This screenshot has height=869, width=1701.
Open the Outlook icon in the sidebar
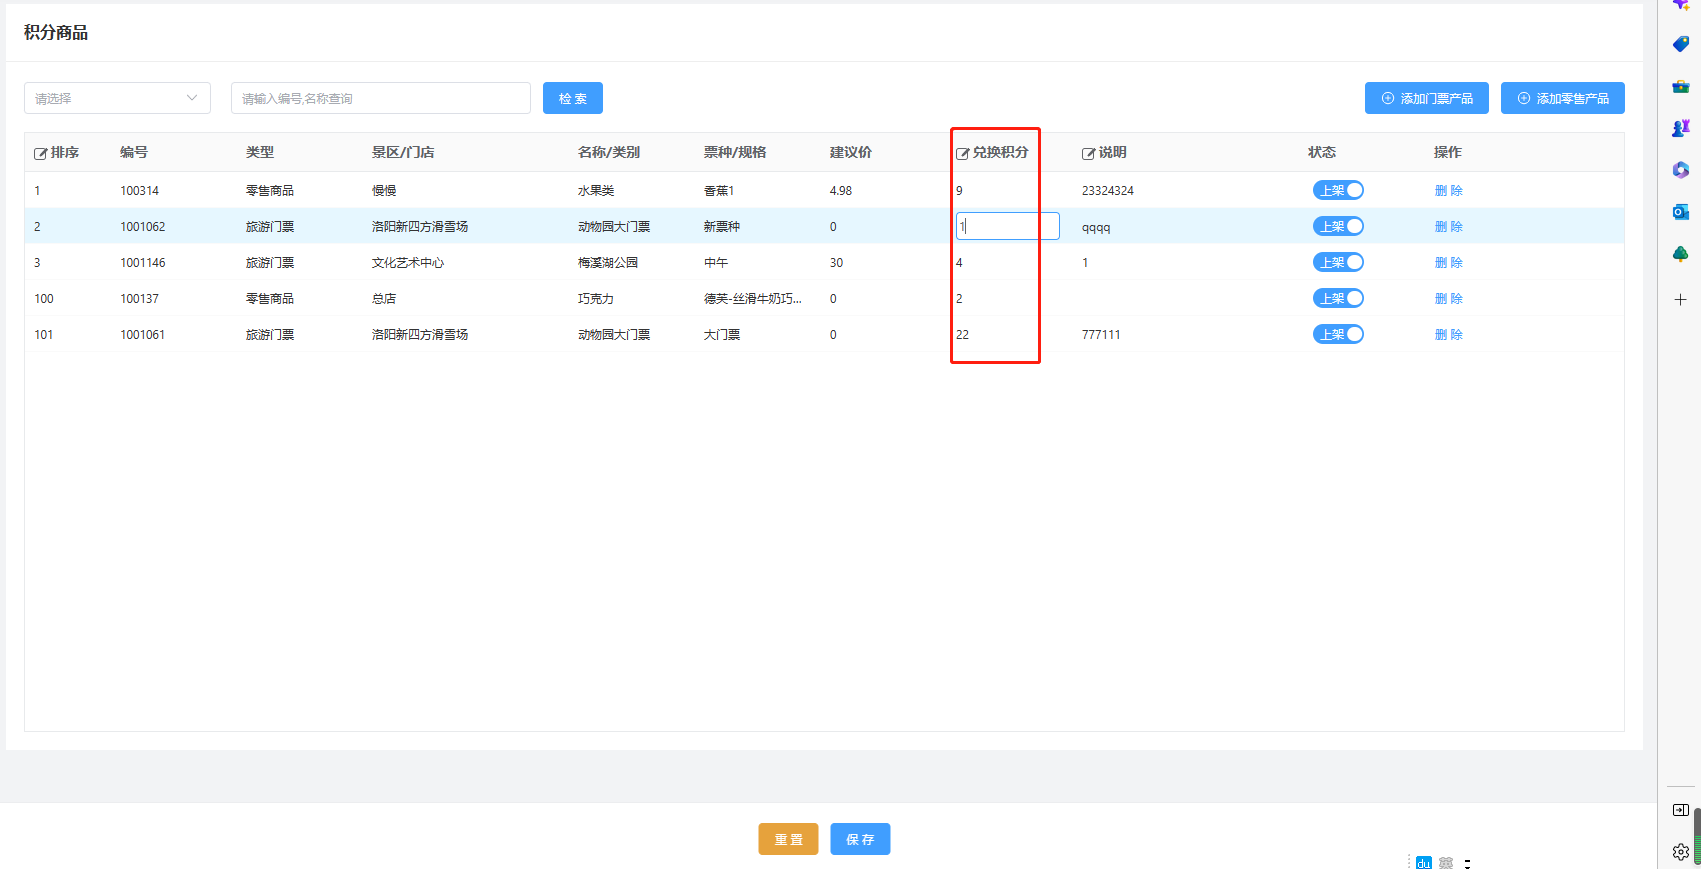click(x=1680, y=212)
